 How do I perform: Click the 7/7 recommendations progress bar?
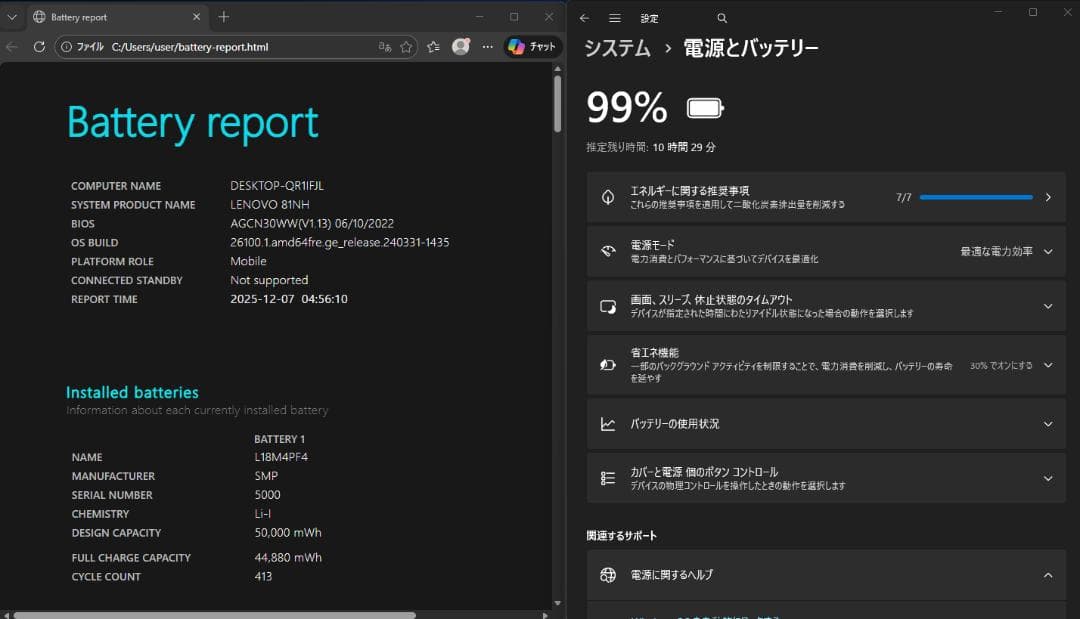point(975,196)
